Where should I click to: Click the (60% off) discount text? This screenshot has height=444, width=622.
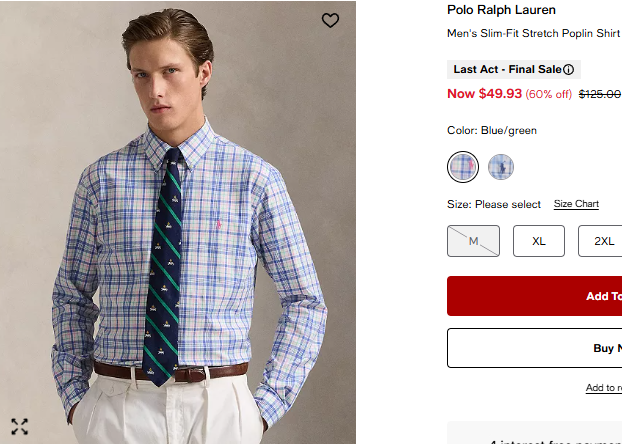point(549,94)
